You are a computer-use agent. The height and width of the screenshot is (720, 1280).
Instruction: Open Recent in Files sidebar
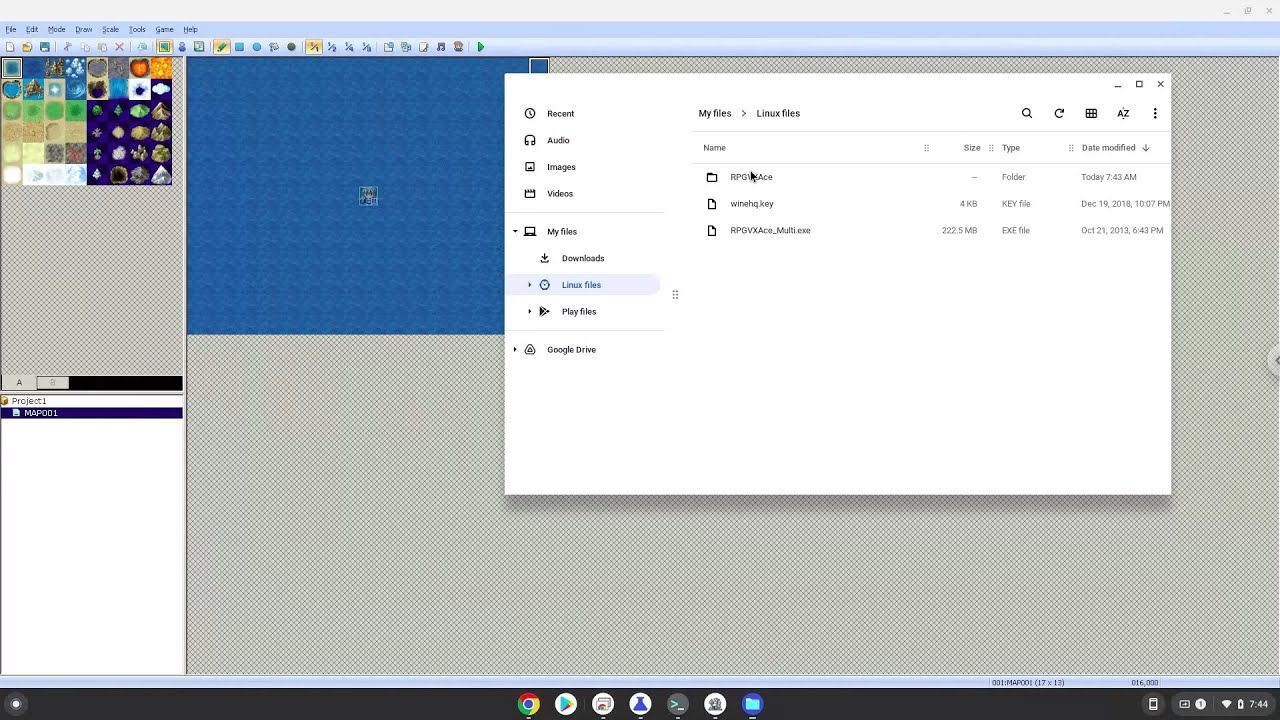[560, 113]
